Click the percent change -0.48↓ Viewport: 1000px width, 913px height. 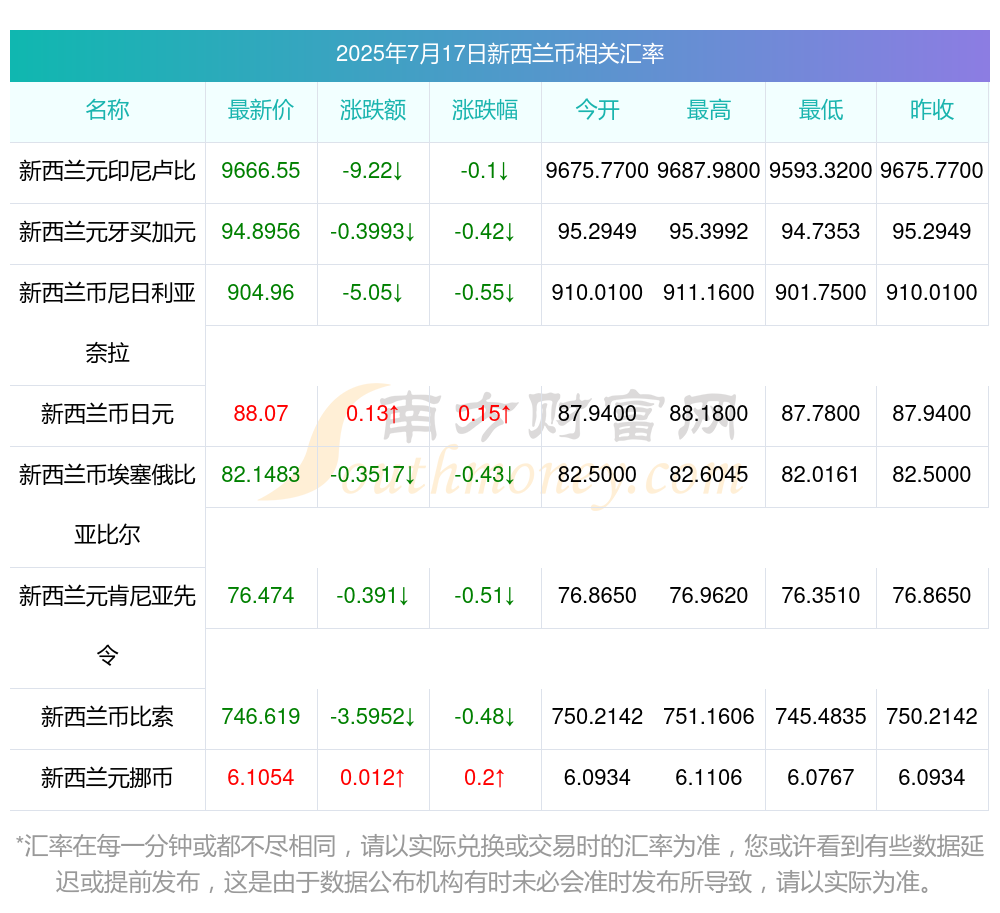tap(485, 717)
